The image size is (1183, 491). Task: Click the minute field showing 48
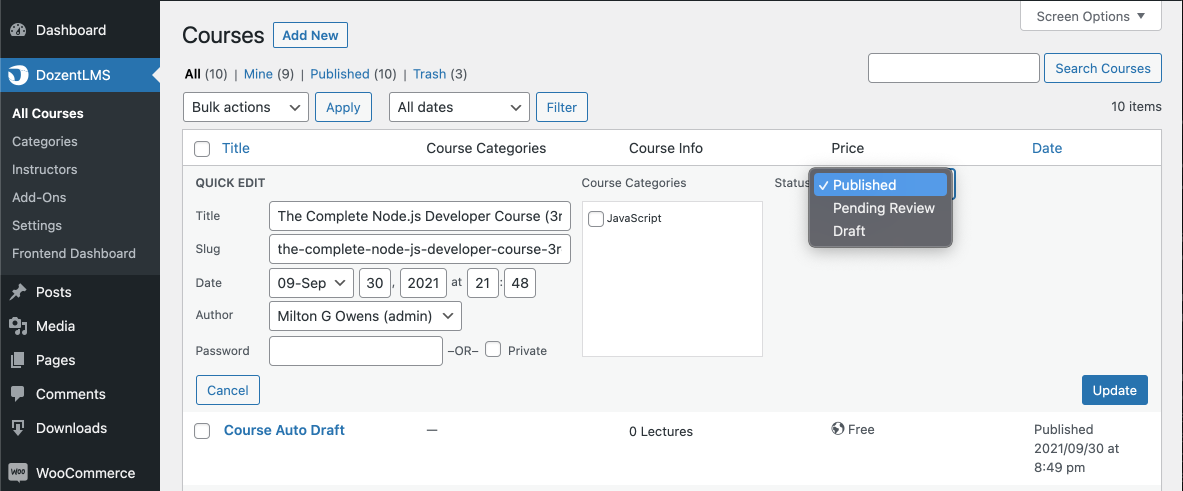click(520, 284)
